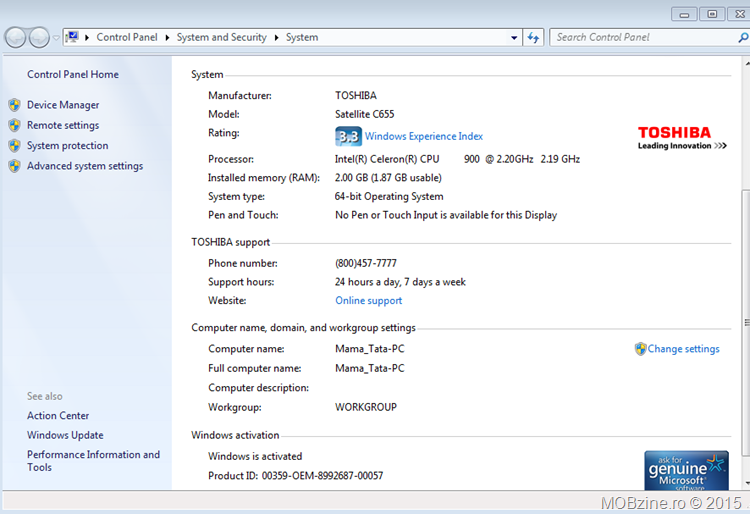This screenshot has width=750, height=514.
Task: Click the (800)457-7777 phone number
Action: tap(366, 263)
